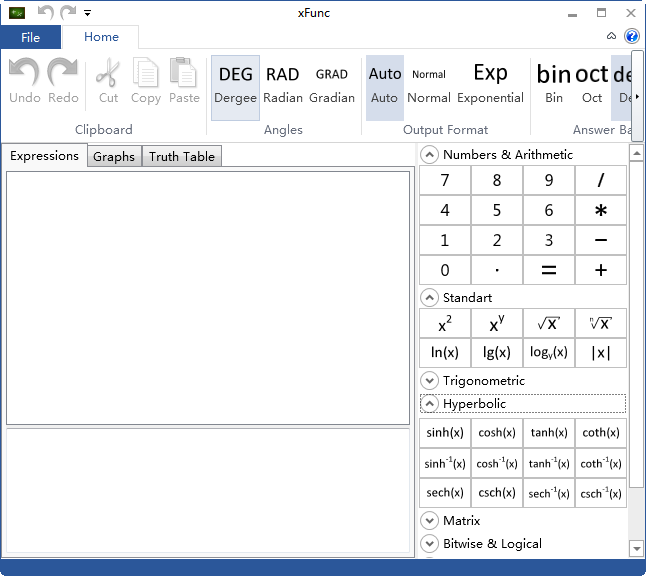The height and width of the screenshot is (576, 646).
Task: Click the Paste clipboard icon
Action: coord(184,82)
